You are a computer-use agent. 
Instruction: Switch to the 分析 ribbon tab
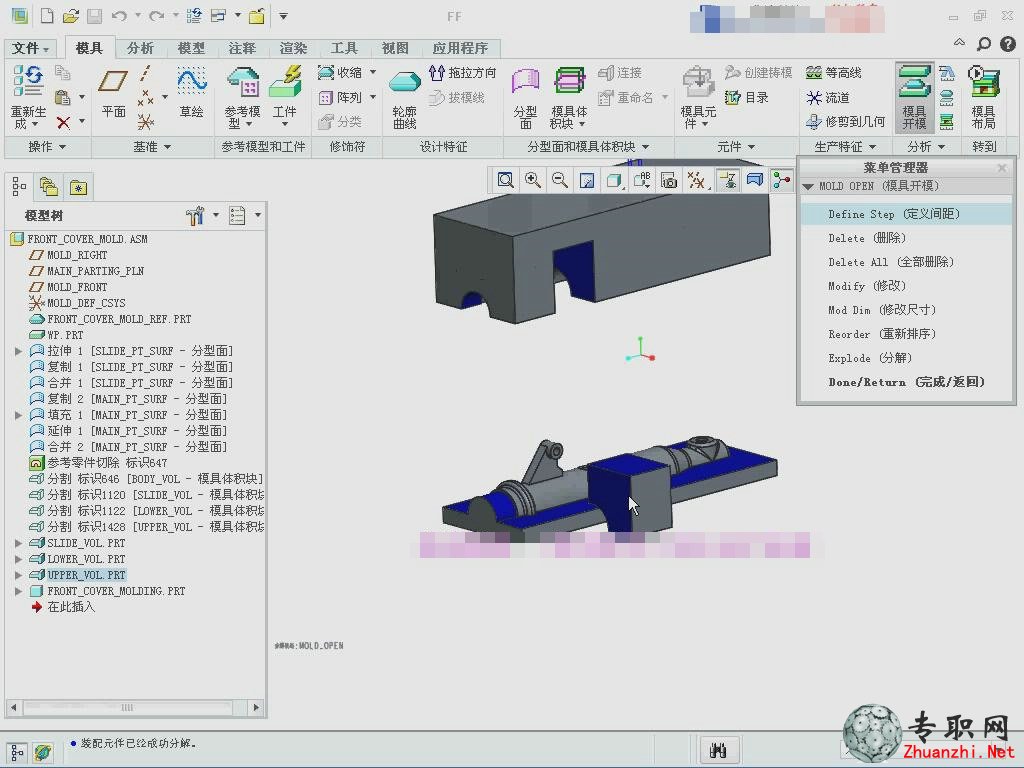coord(140,48)
